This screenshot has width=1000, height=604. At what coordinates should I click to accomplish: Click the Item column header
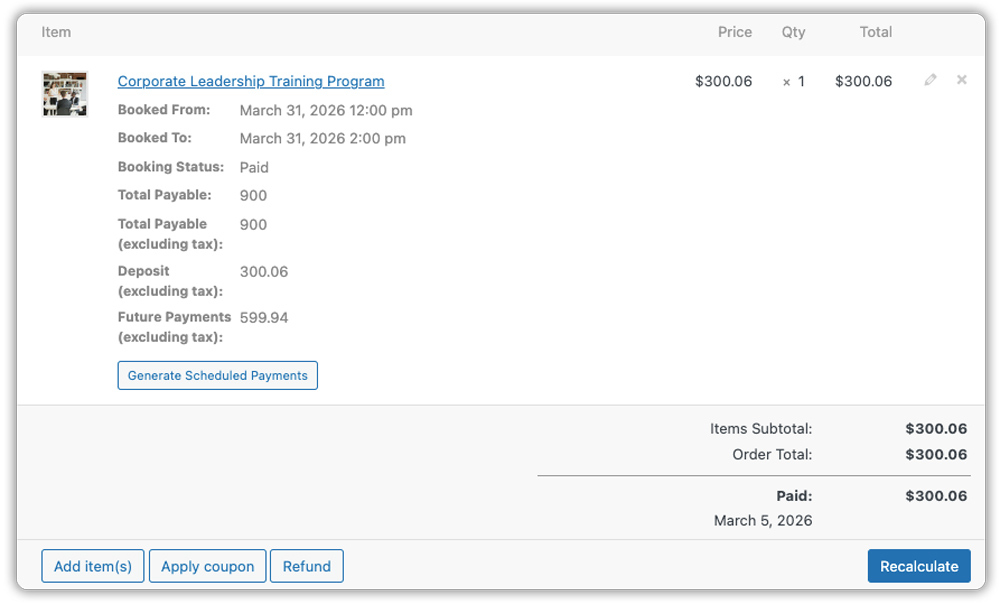[56, 32]
